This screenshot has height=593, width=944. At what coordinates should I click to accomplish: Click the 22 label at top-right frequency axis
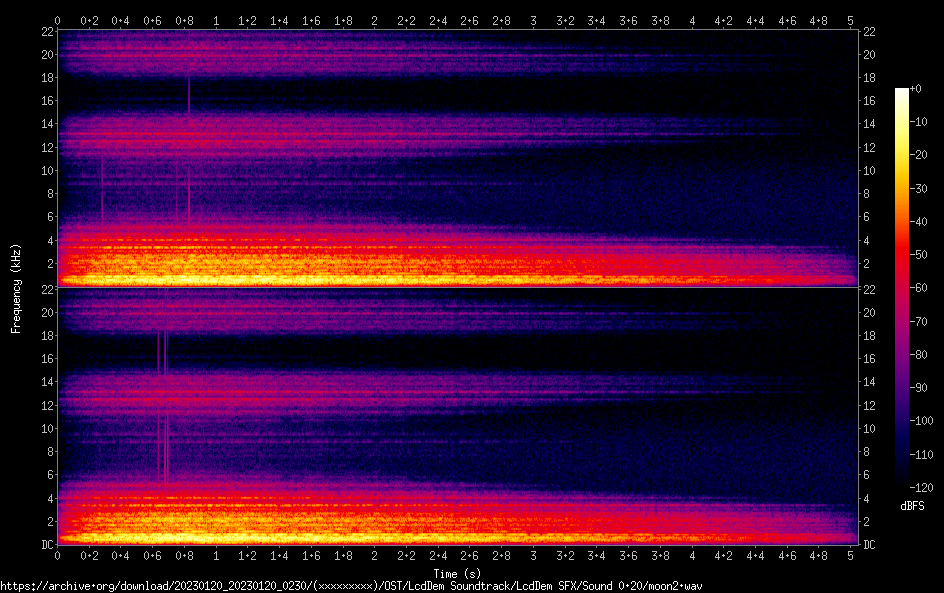point(869,32)
